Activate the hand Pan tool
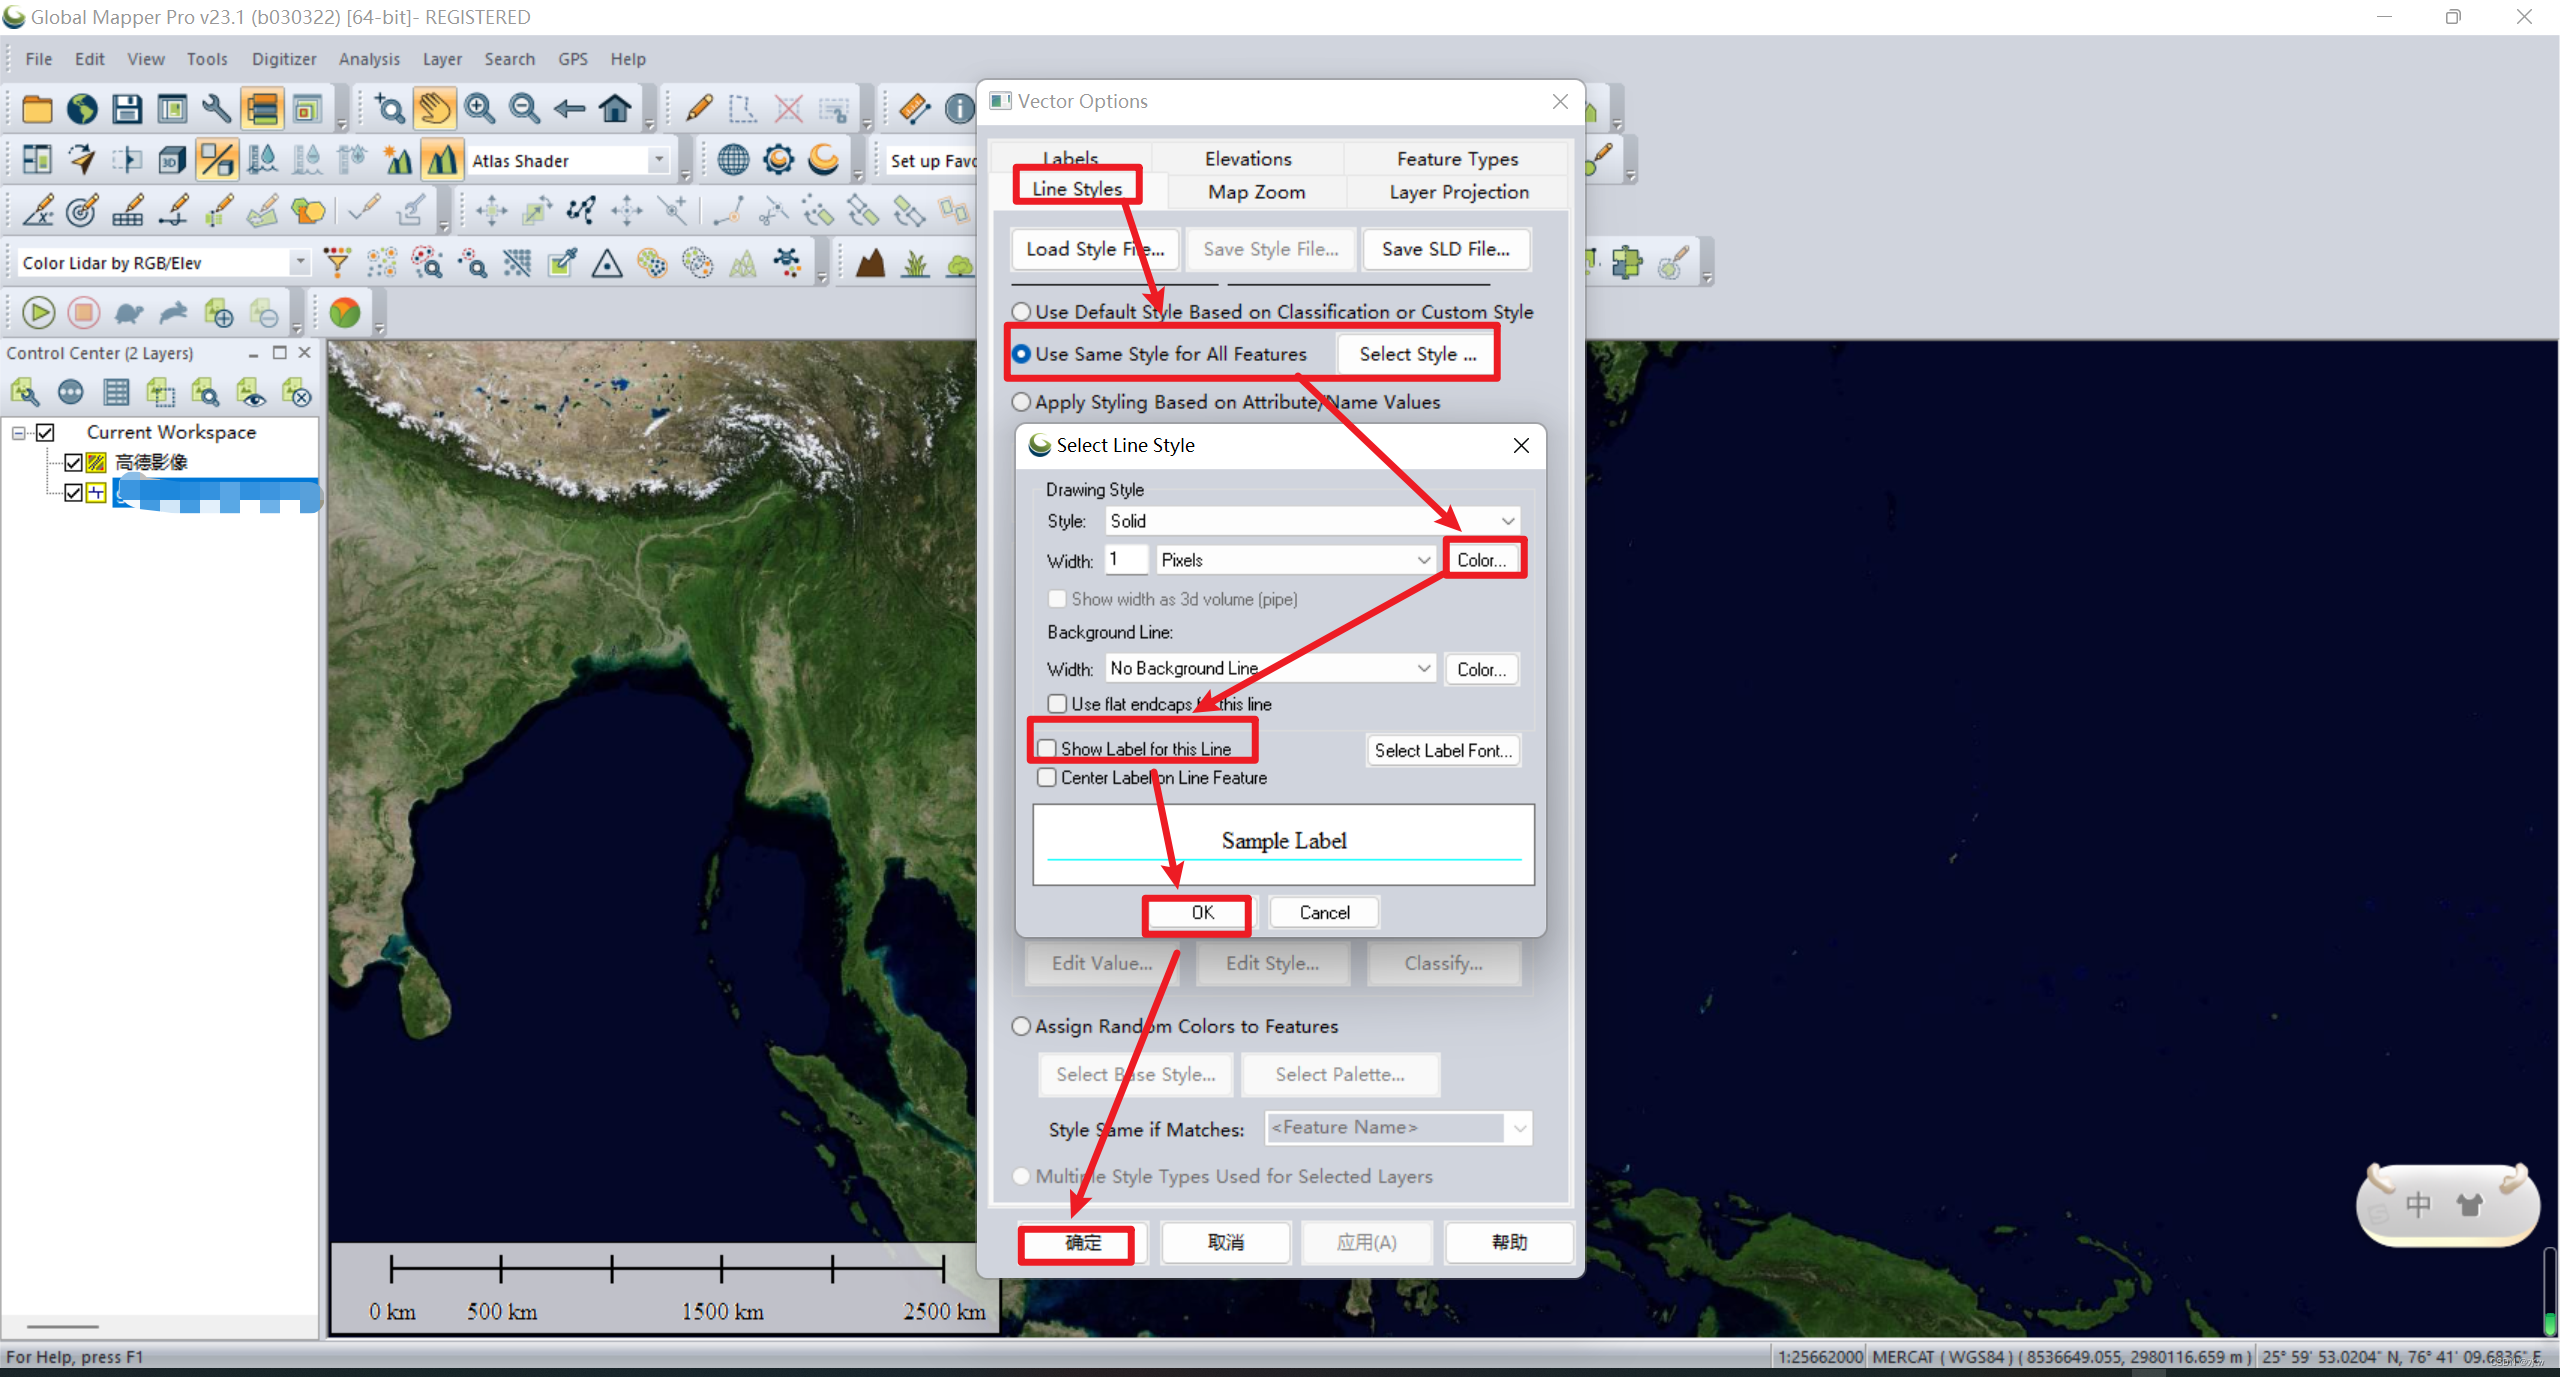The width and height of the screenshot is (2560, 1377). tap(434, 108)
